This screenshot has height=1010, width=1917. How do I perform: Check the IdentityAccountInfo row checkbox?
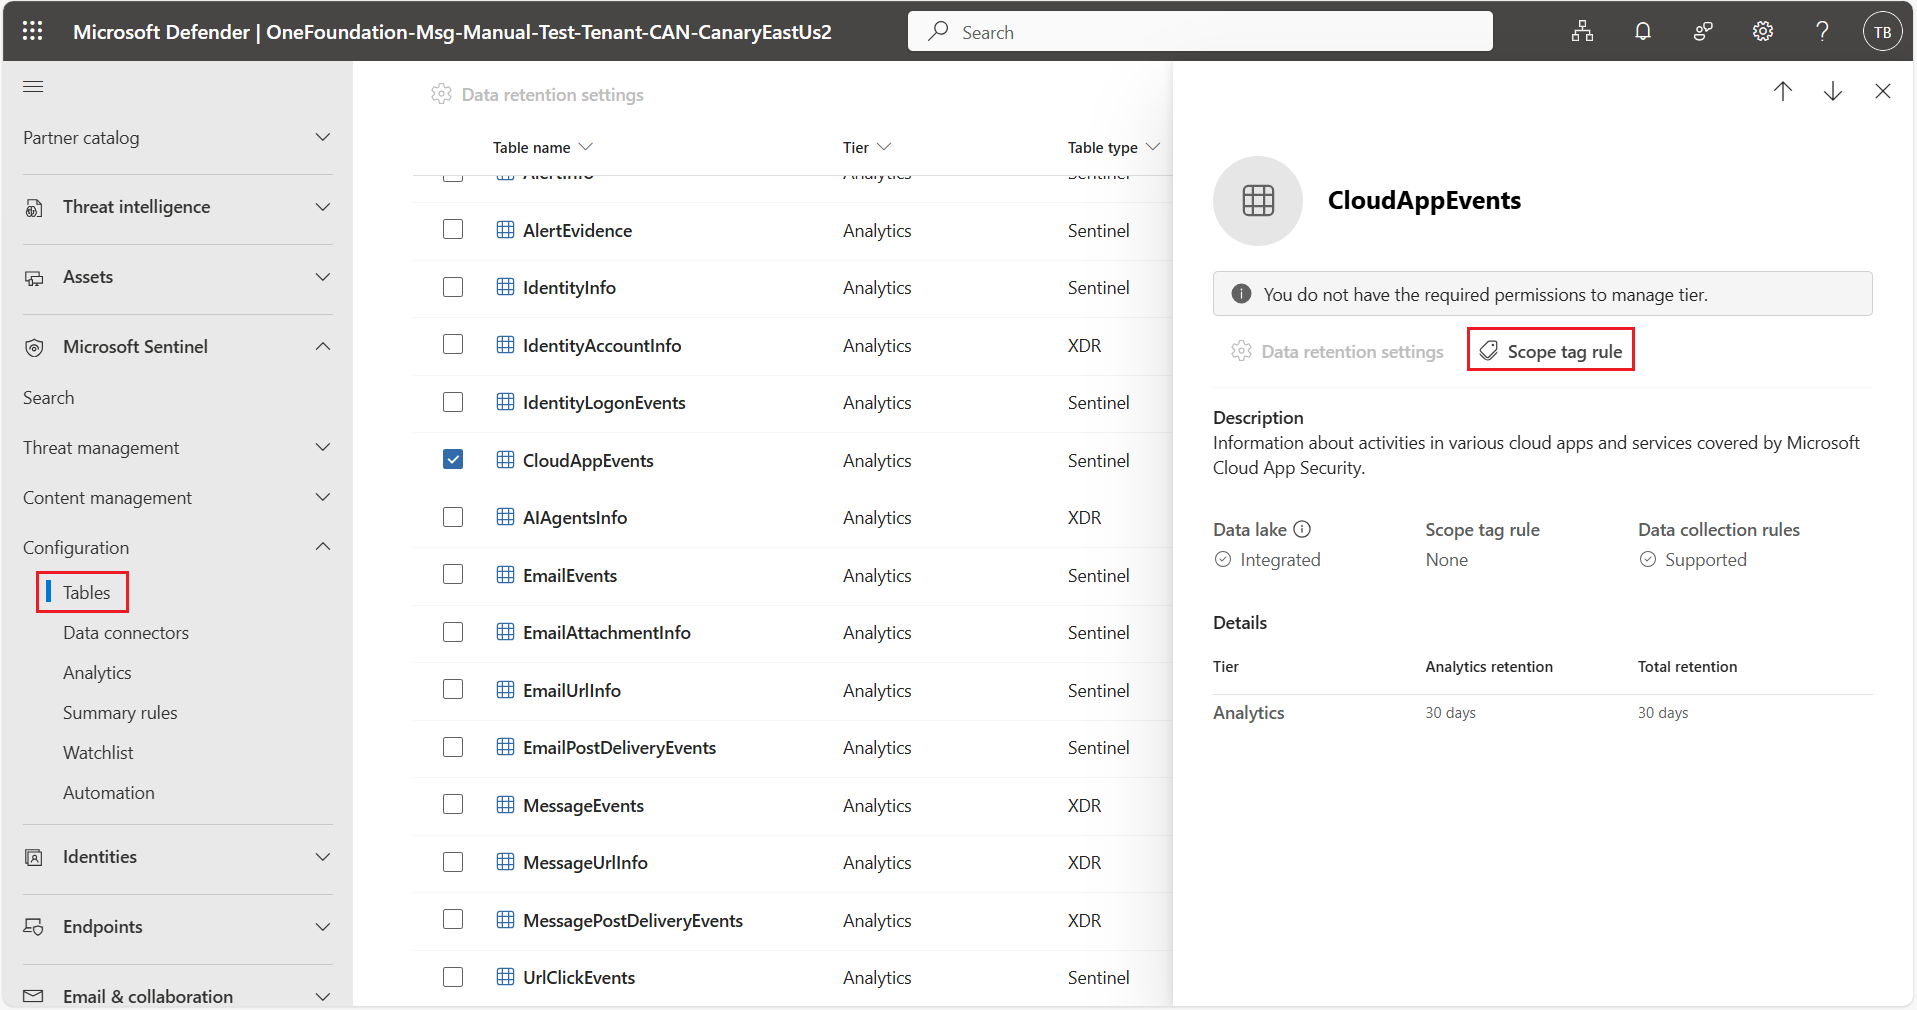tap(453, 344)
